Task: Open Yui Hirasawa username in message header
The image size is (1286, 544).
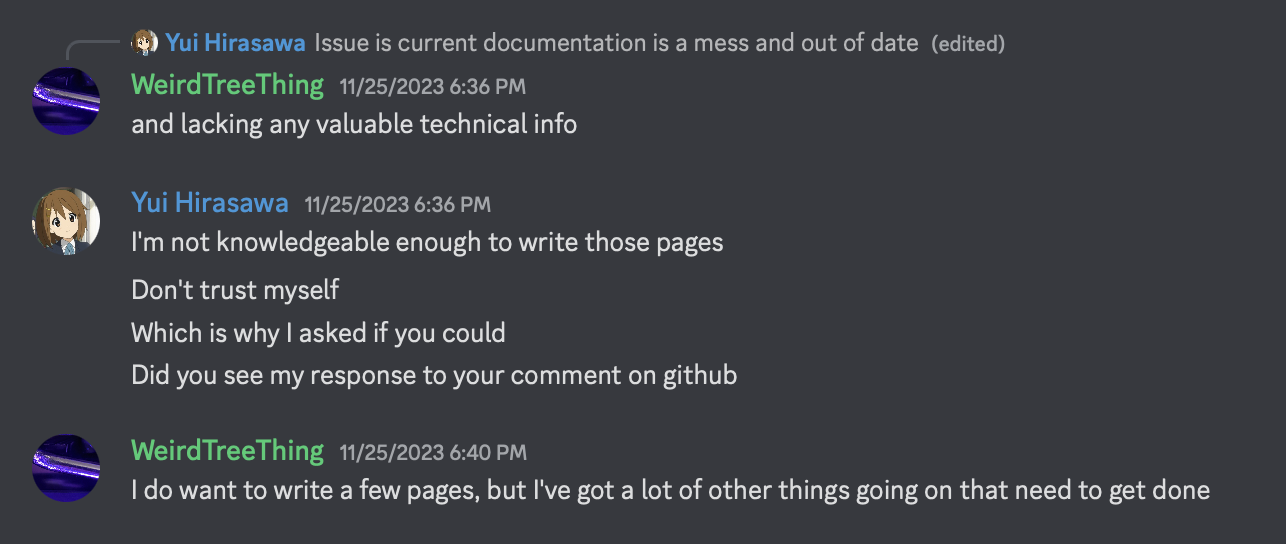Action: [x=210, y=203]
